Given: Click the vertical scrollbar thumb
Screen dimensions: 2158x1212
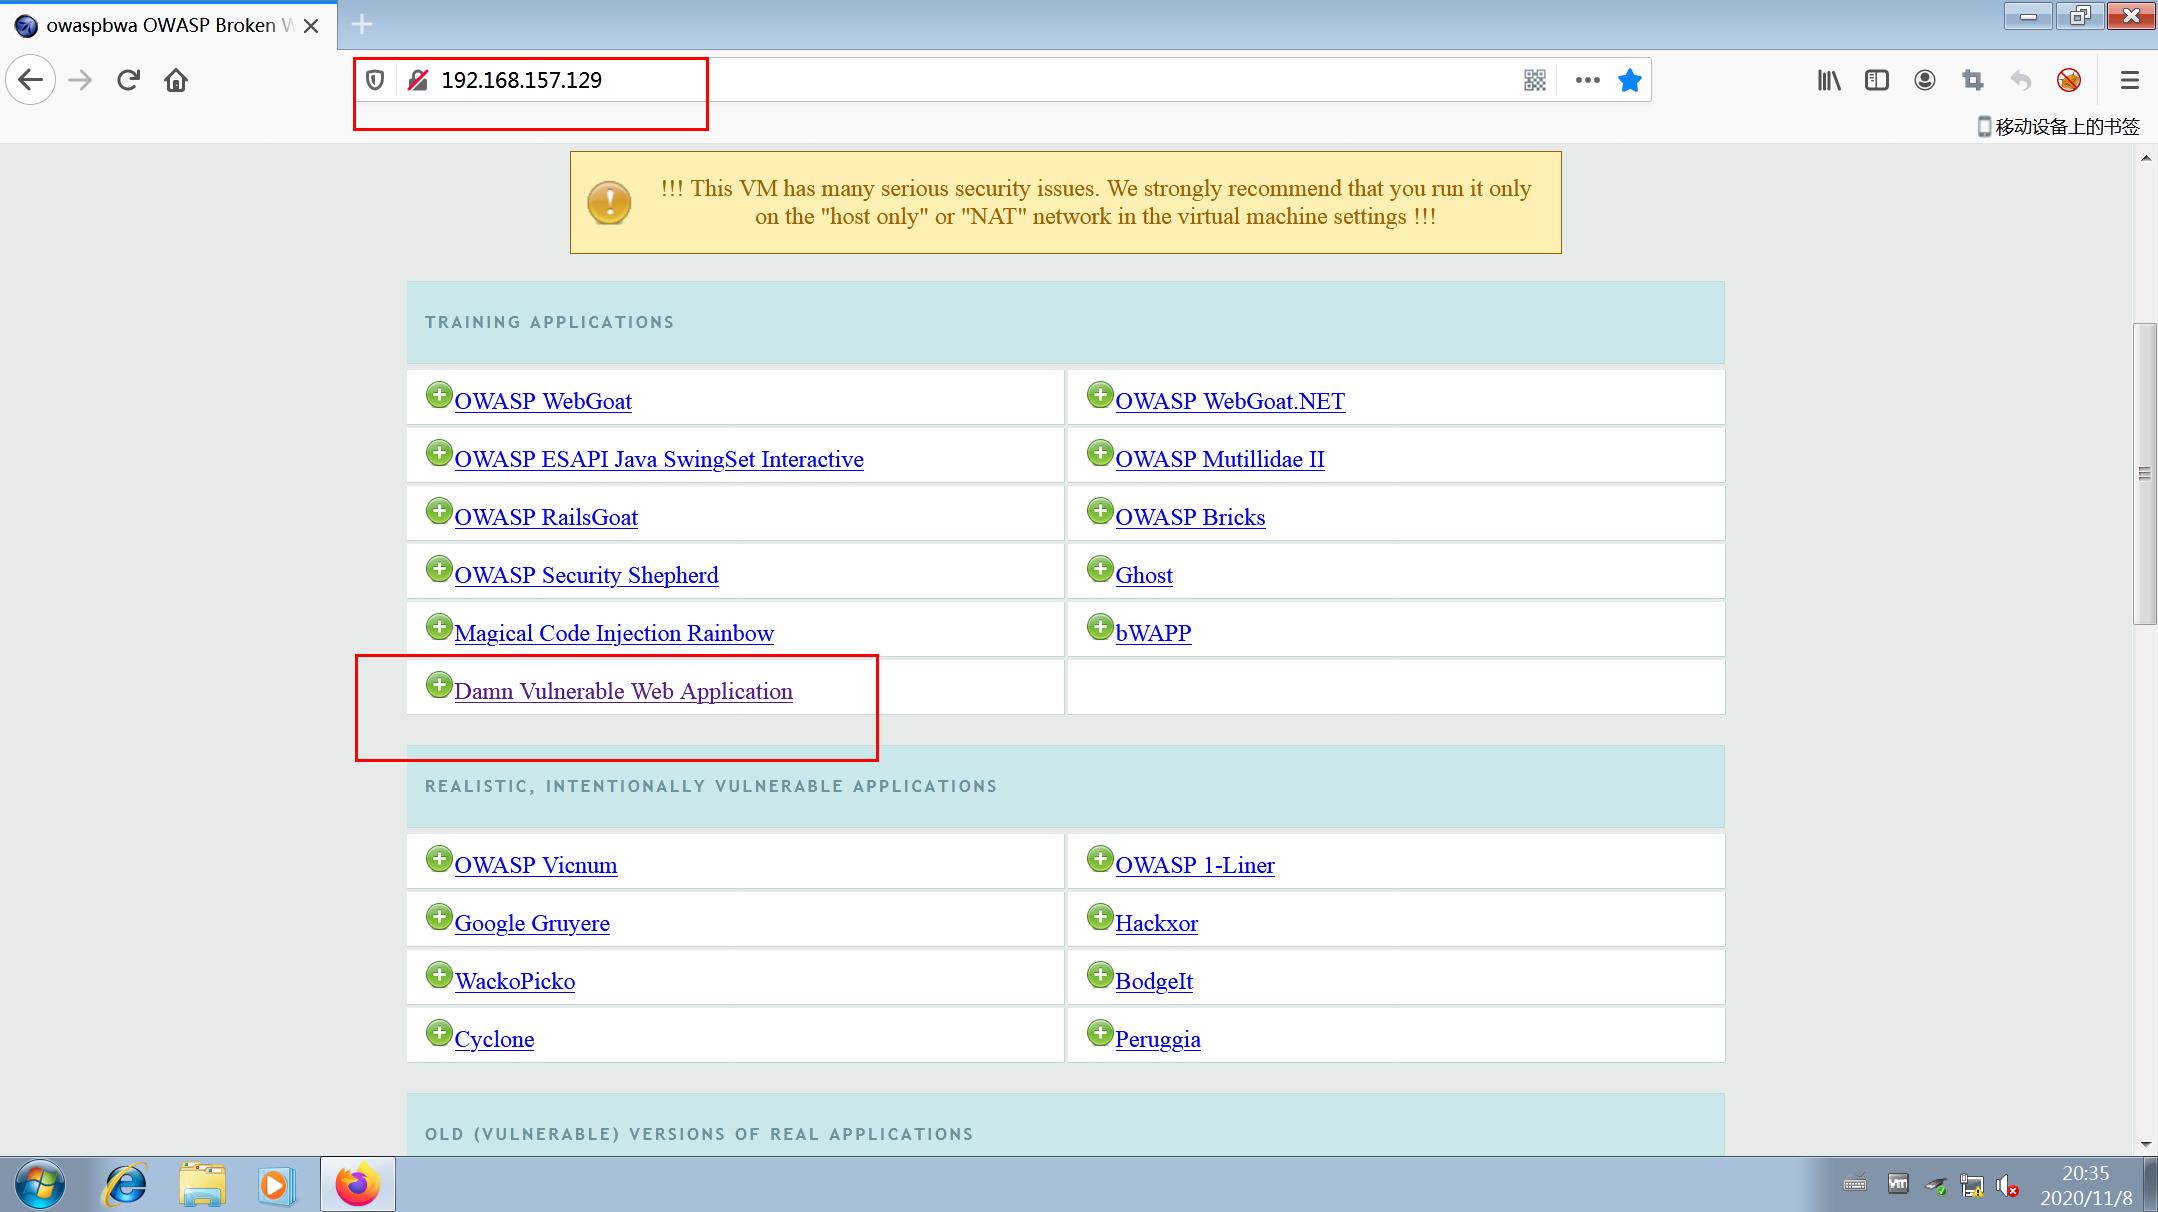Looking at the screenshot, I should point(2144,473).
